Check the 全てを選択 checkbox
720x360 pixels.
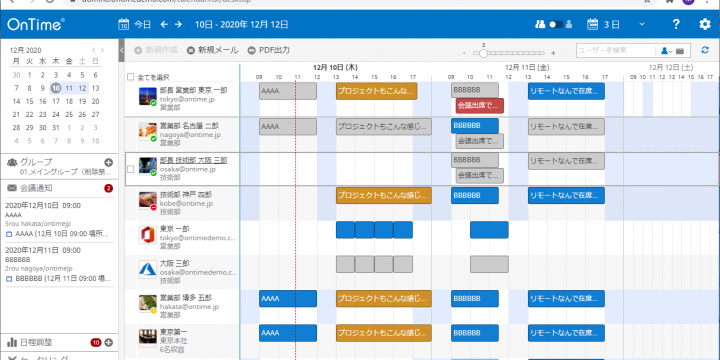130,77
